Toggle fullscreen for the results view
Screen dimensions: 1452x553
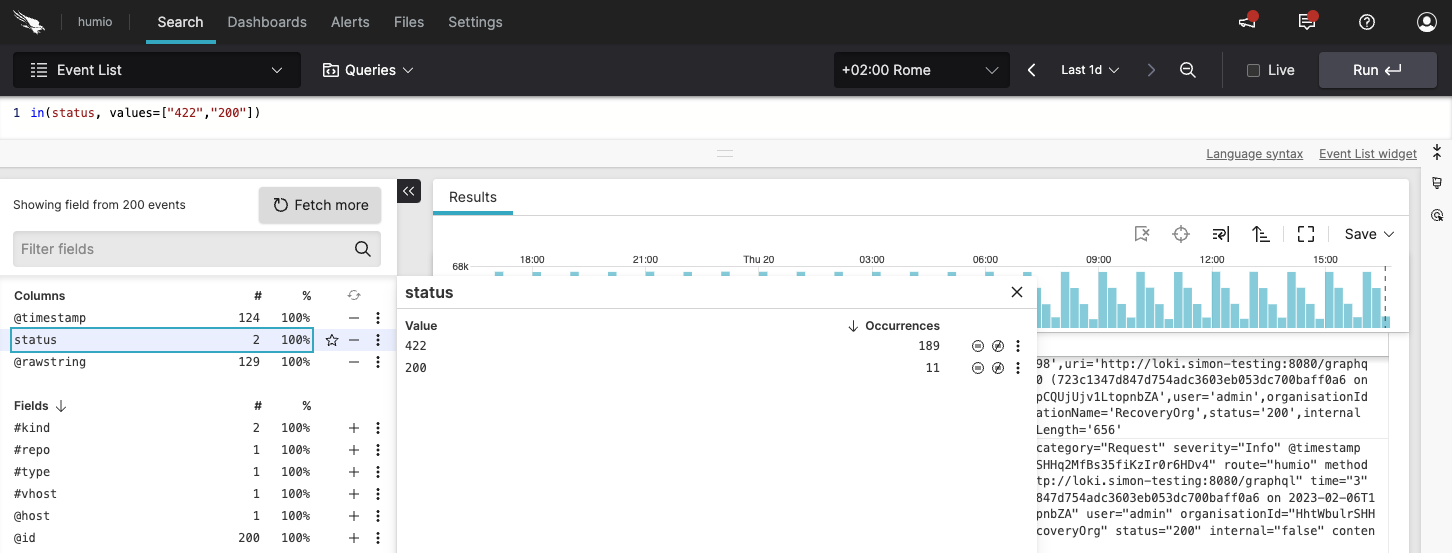(x=1305, y=234)
